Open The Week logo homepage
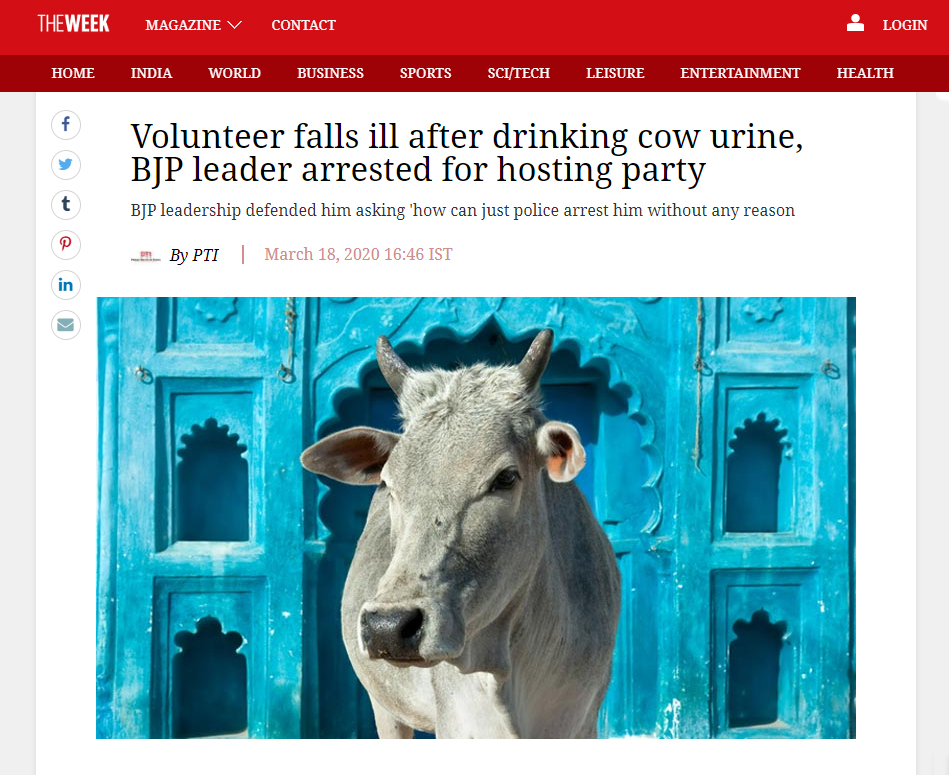 click(73, 24)
